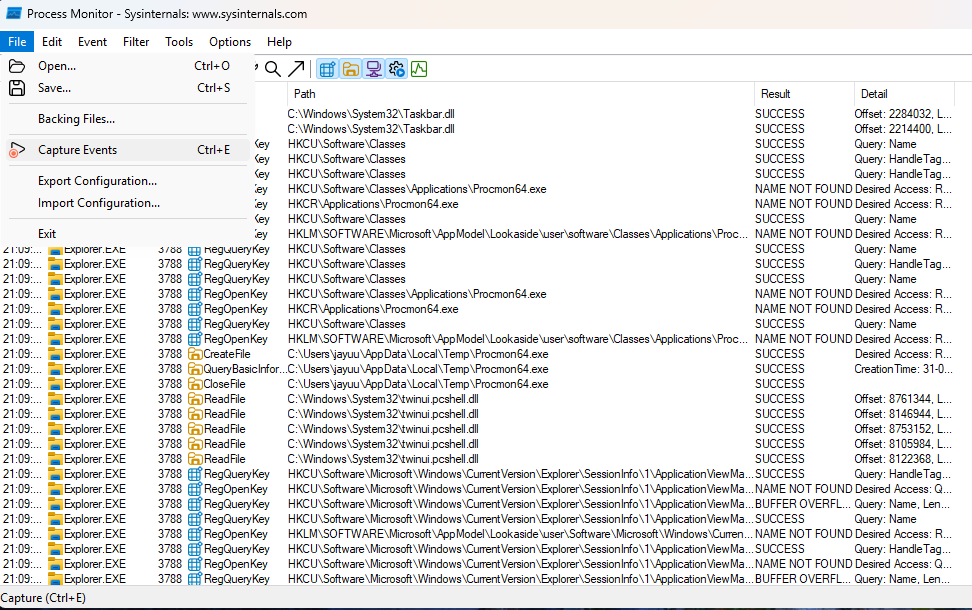Click 'Capture (Ctrl+E)' status bar text
This screenshot has width=972, height=610.
point(43,598)
